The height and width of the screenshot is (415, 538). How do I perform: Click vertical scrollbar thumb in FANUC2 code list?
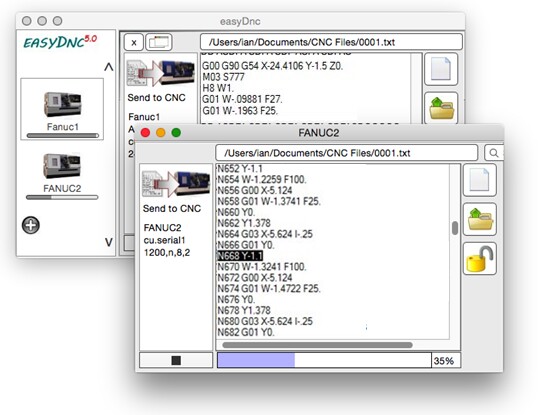tap(455, 228)
